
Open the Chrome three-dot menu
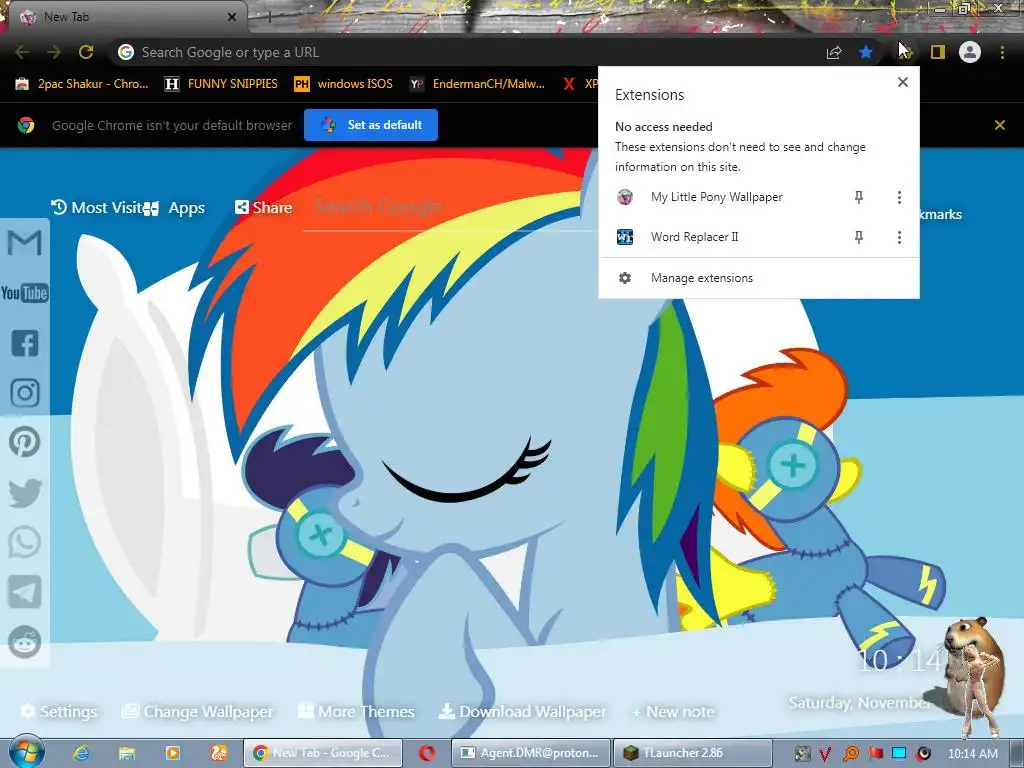pos(1002,52)
